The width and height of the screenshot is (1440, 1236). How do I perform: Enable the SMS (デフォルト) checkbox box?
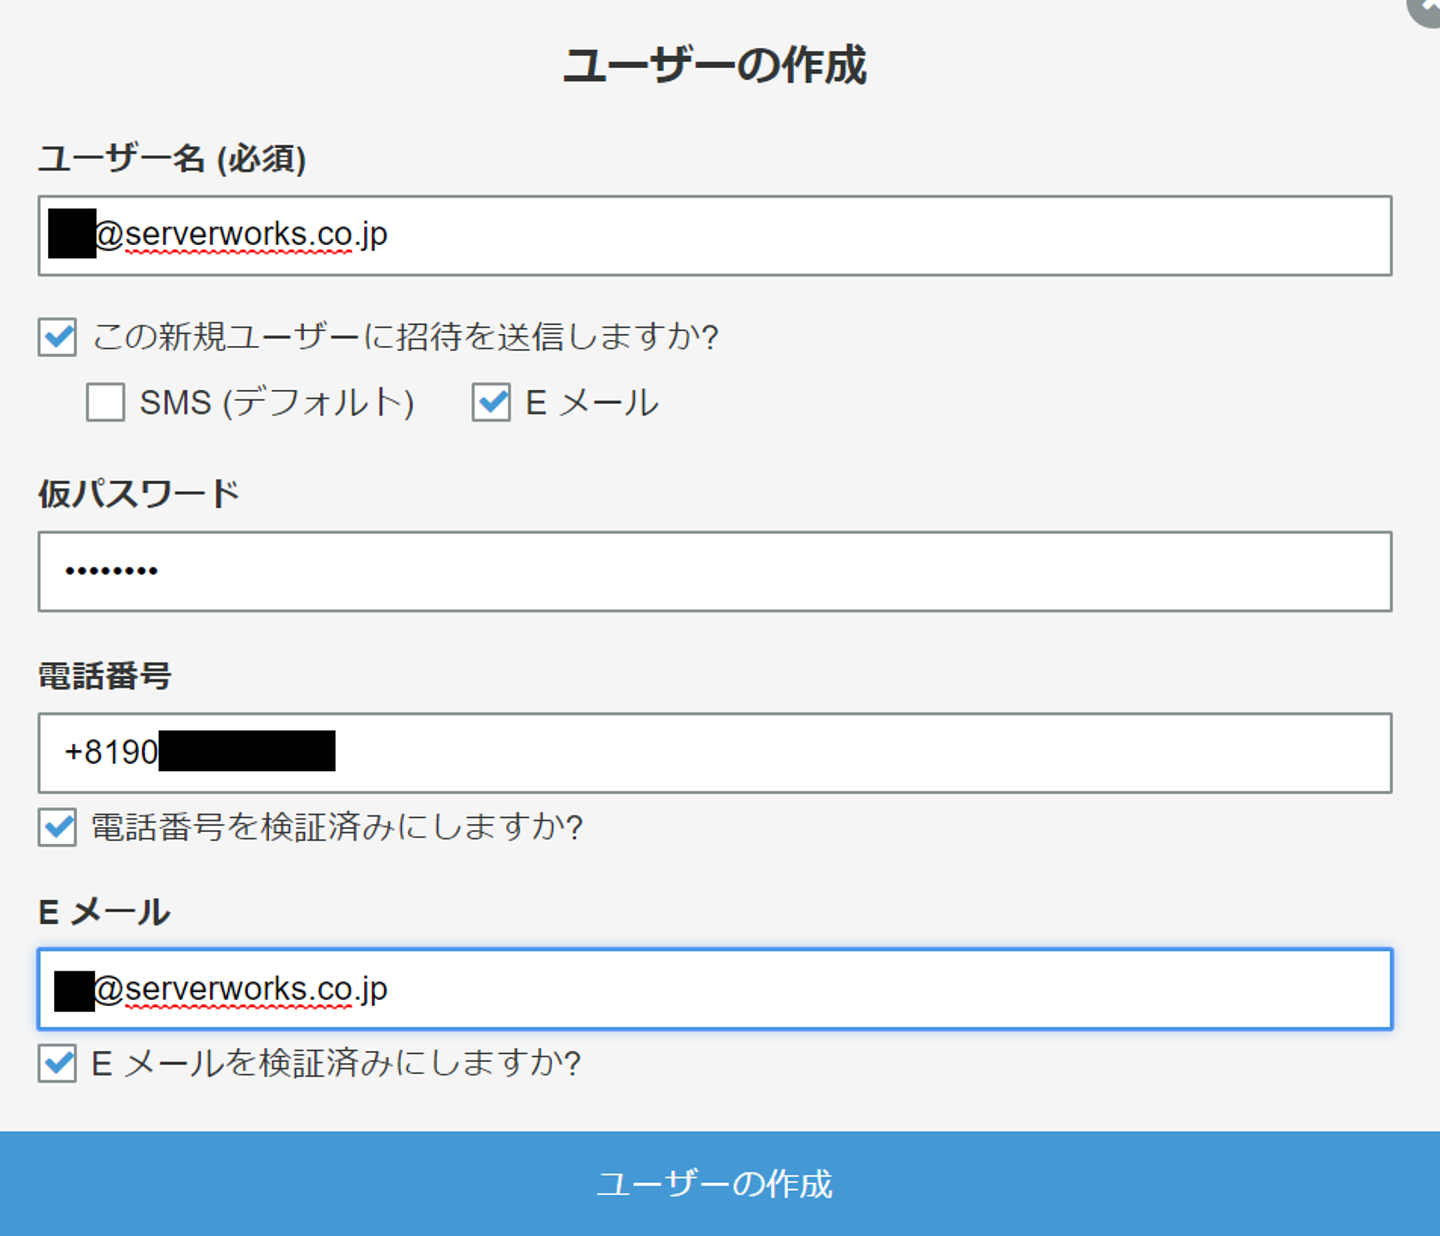pos(105,403)
